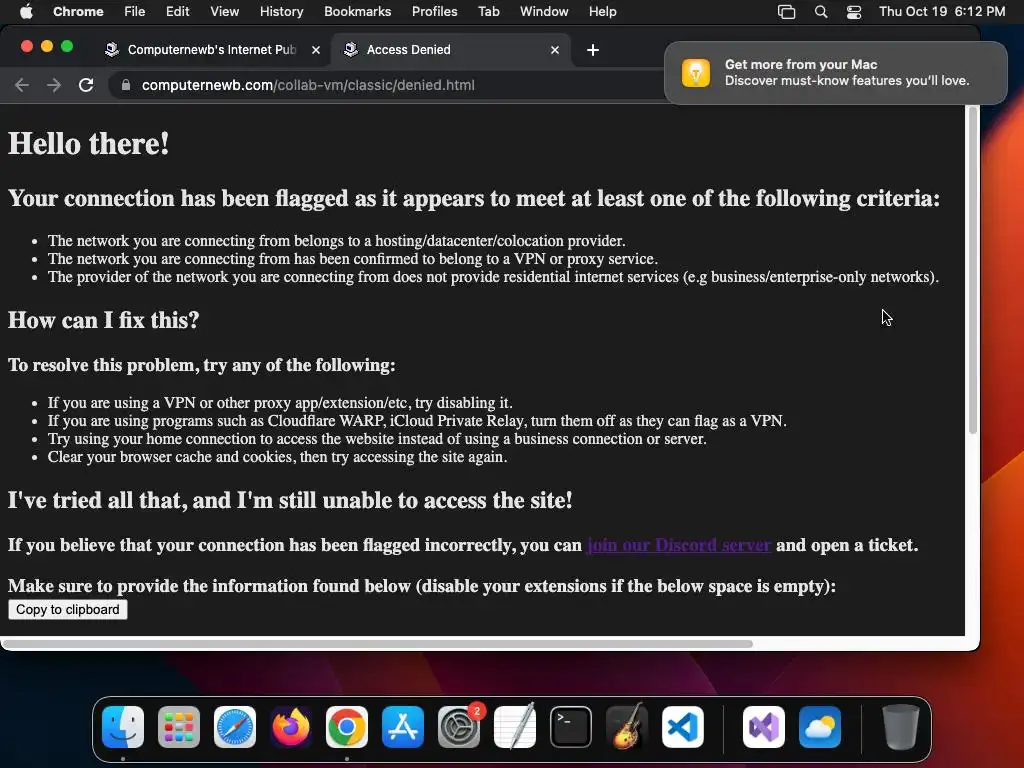The image size is (1024, 768).
Task: Open Spotlight search in menu bar
Action: pyautogui.click(x=821, y=12)
